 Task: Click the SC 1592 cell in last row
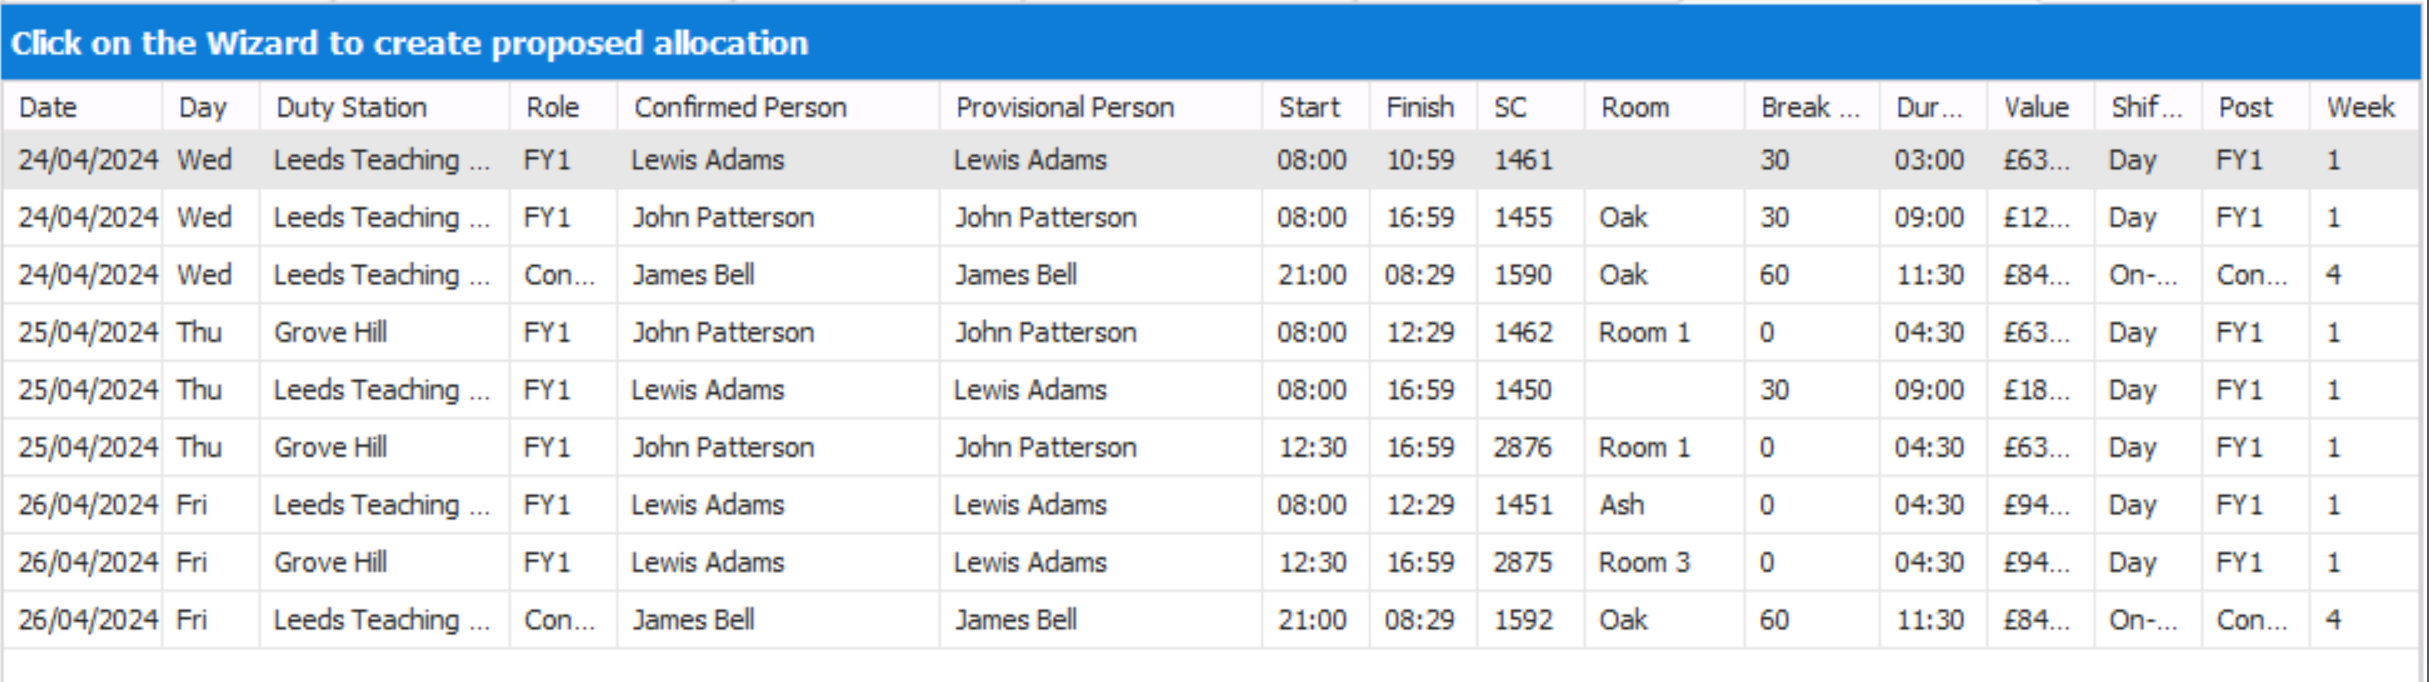coord(1522,620)
